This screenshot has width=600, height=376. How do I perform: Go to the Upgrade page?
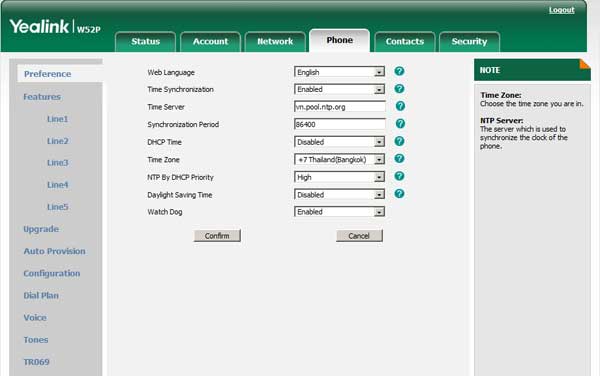pyautogui.click(x=41, y=229)
